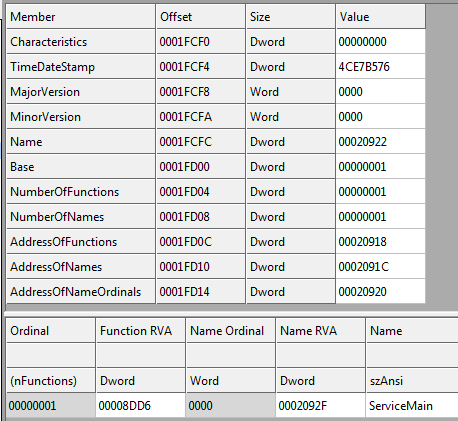This screenshot has height=421, width=458.
Task: Click offset cell 0001FCF4
Action: point(201,67)
